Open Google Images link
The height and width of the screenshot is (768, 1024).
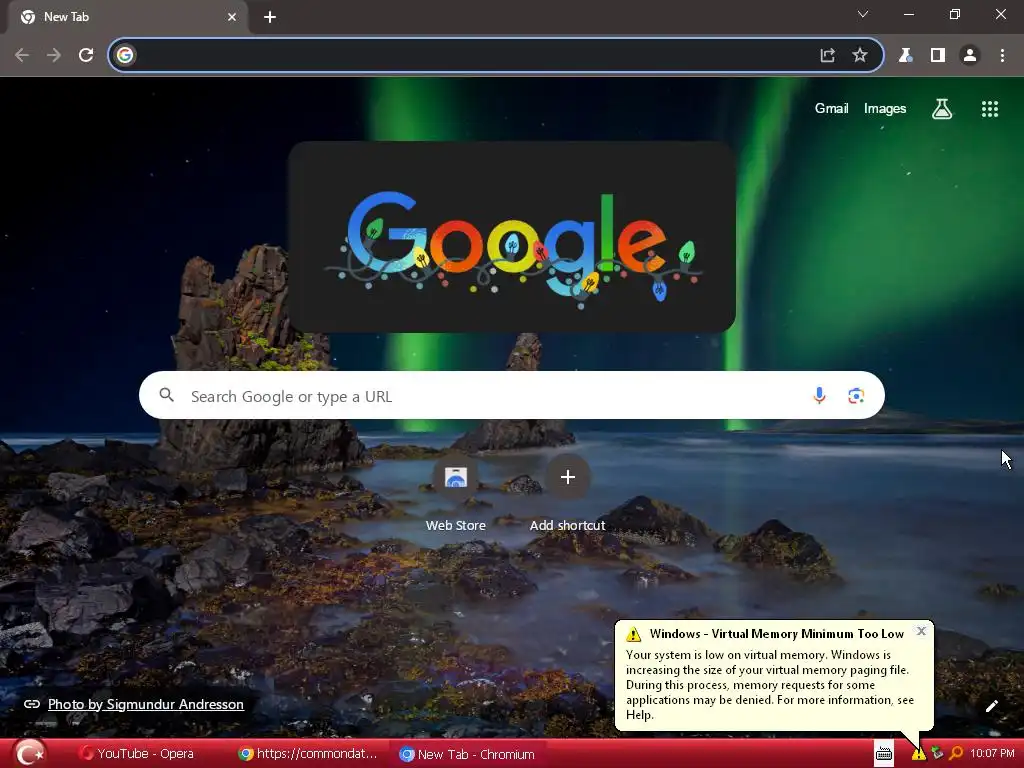(885, 108)
